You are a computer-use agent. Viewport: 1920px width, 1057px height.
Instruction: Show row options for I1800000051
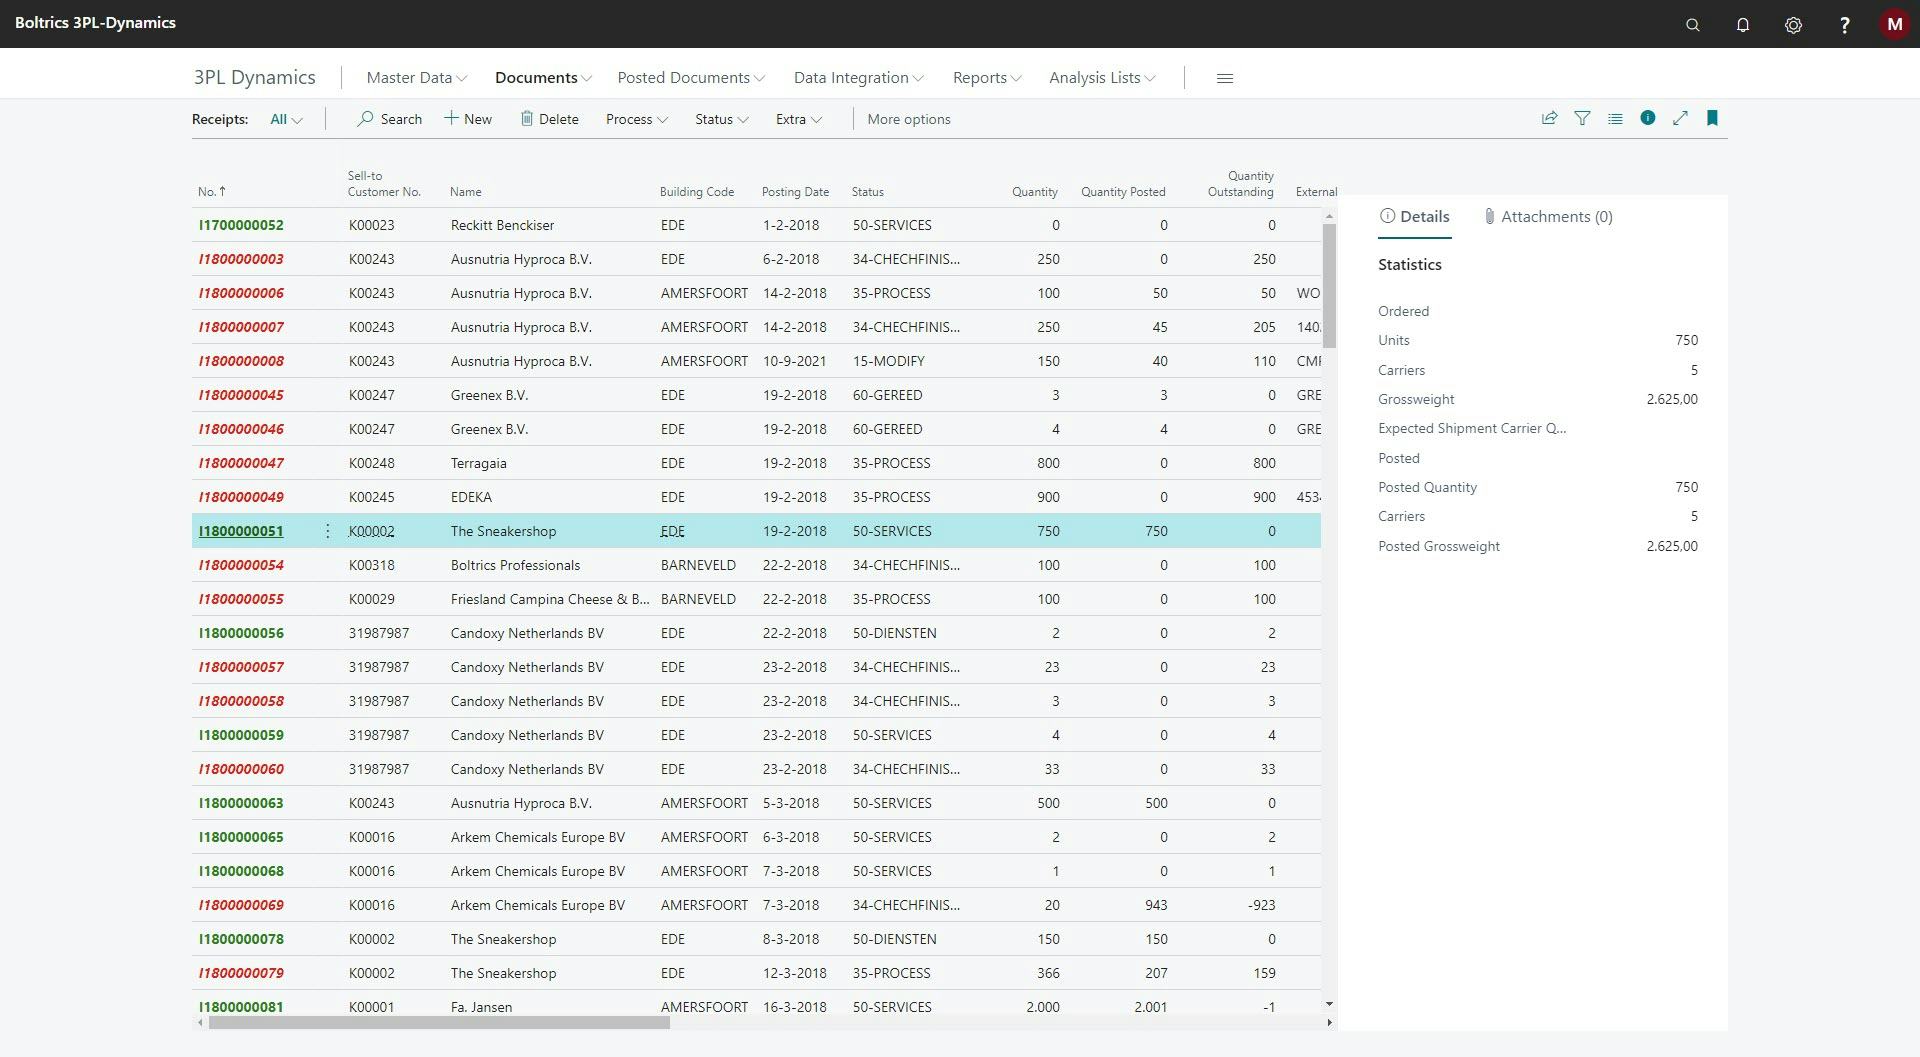[327, 531]
